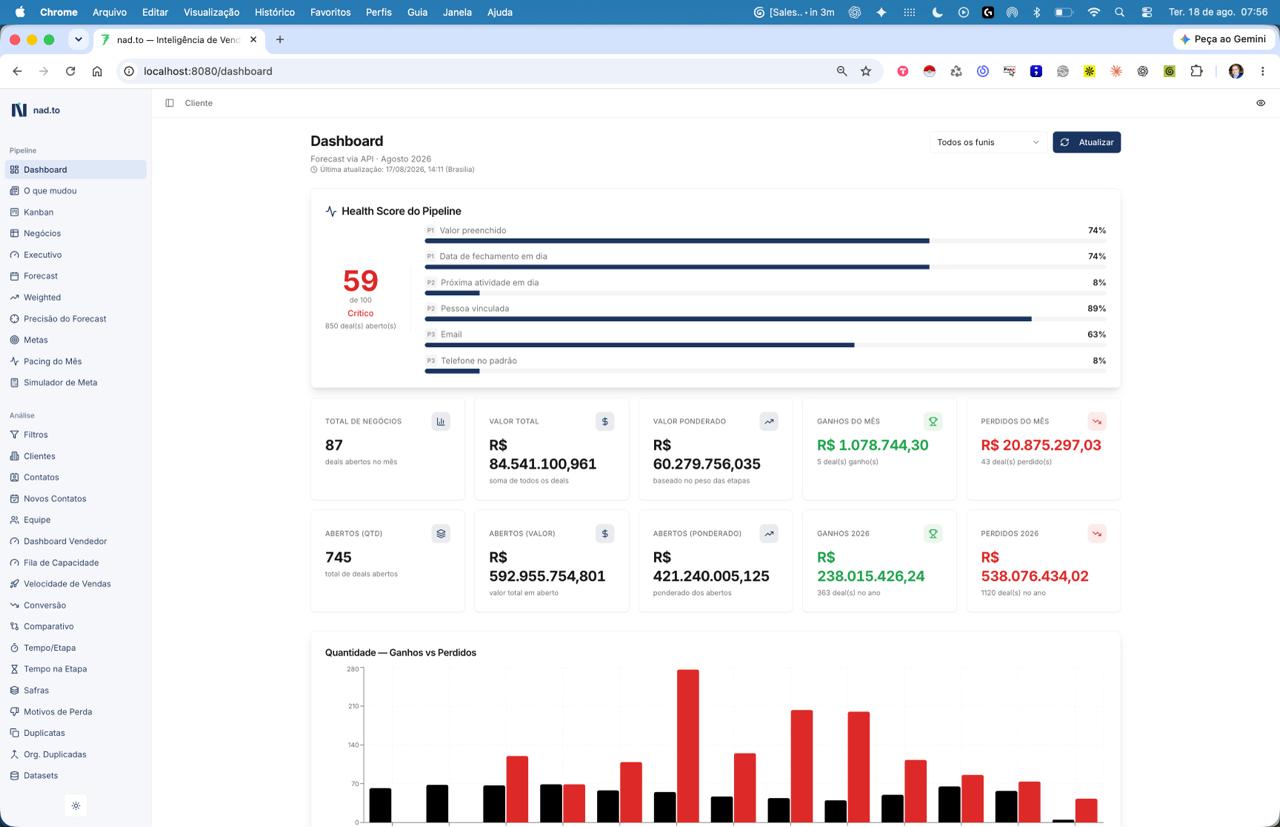This screenshot has height=827, width=1280.
Task: Open the 'Todos os funis' dropdown
Action: (x=988, y=142)
